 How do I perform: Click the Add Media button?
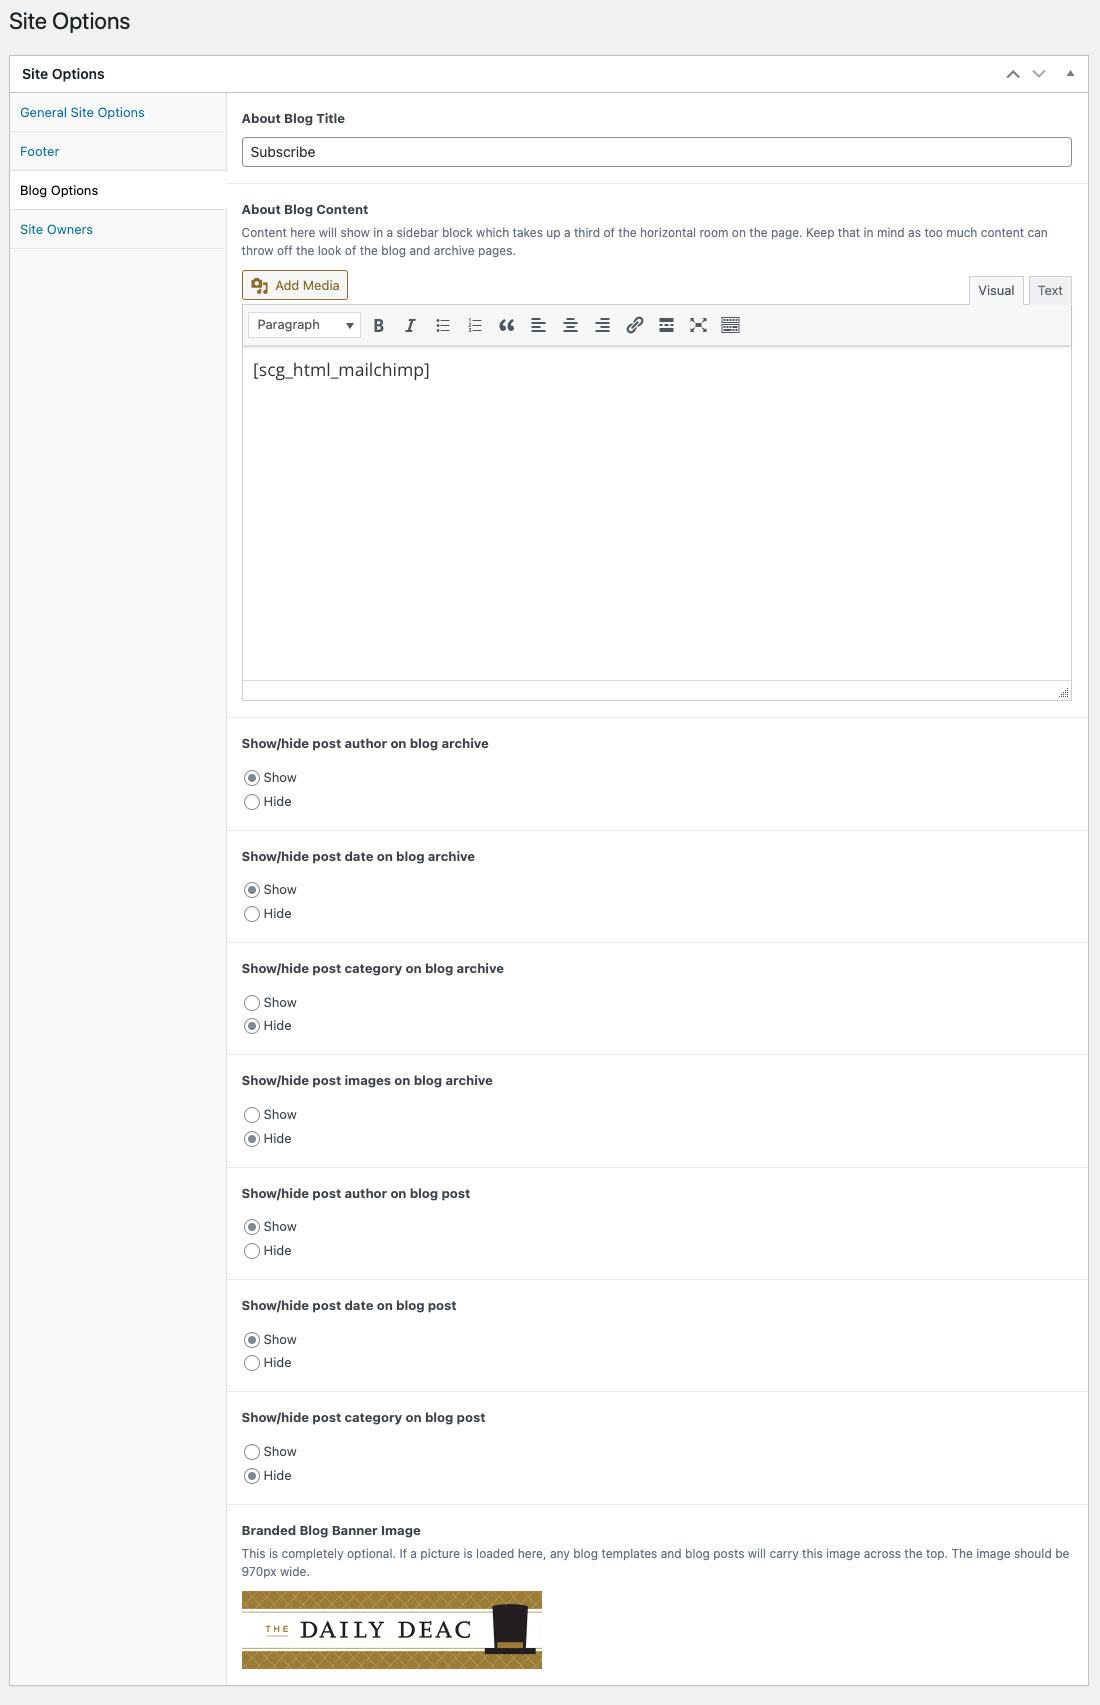(x=295, y=285)
